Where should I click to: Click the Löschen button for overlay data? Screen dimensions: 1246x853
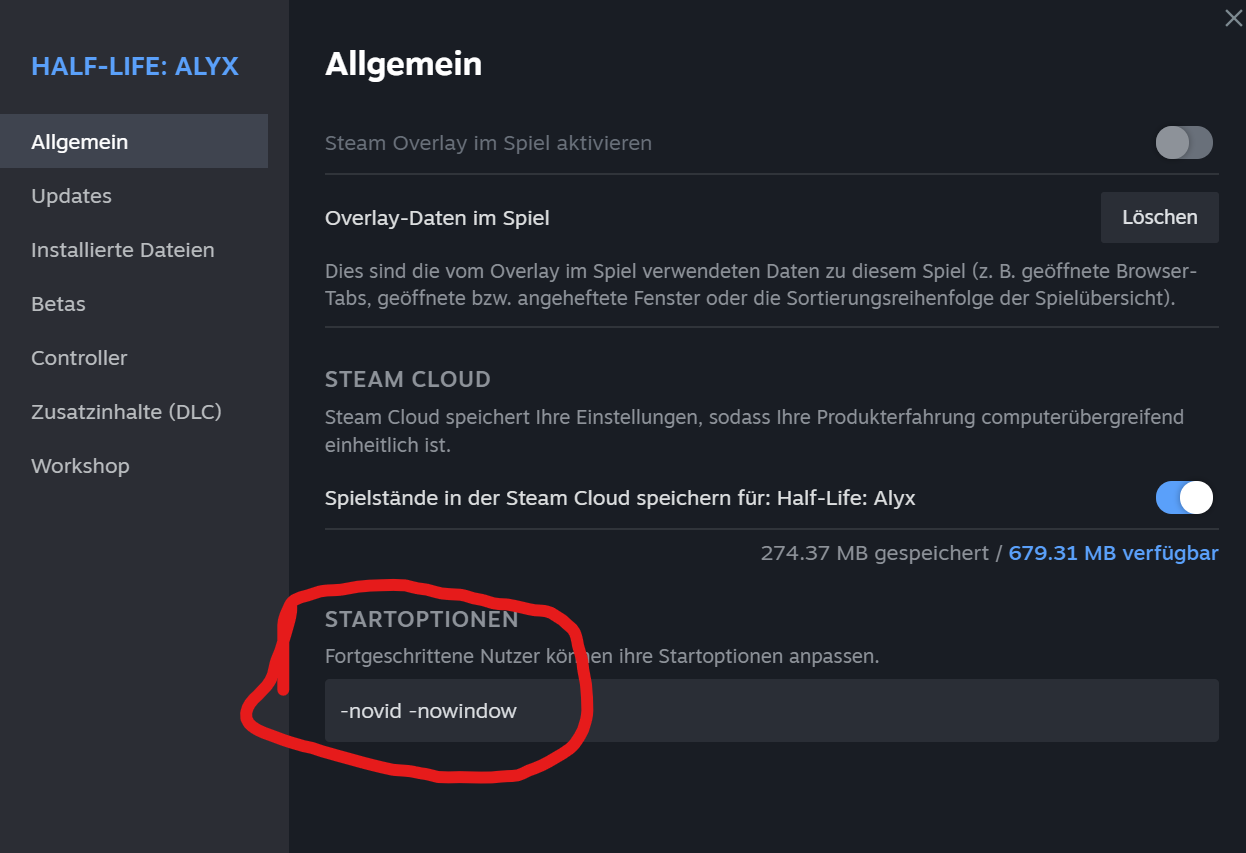pos(1160,217)
